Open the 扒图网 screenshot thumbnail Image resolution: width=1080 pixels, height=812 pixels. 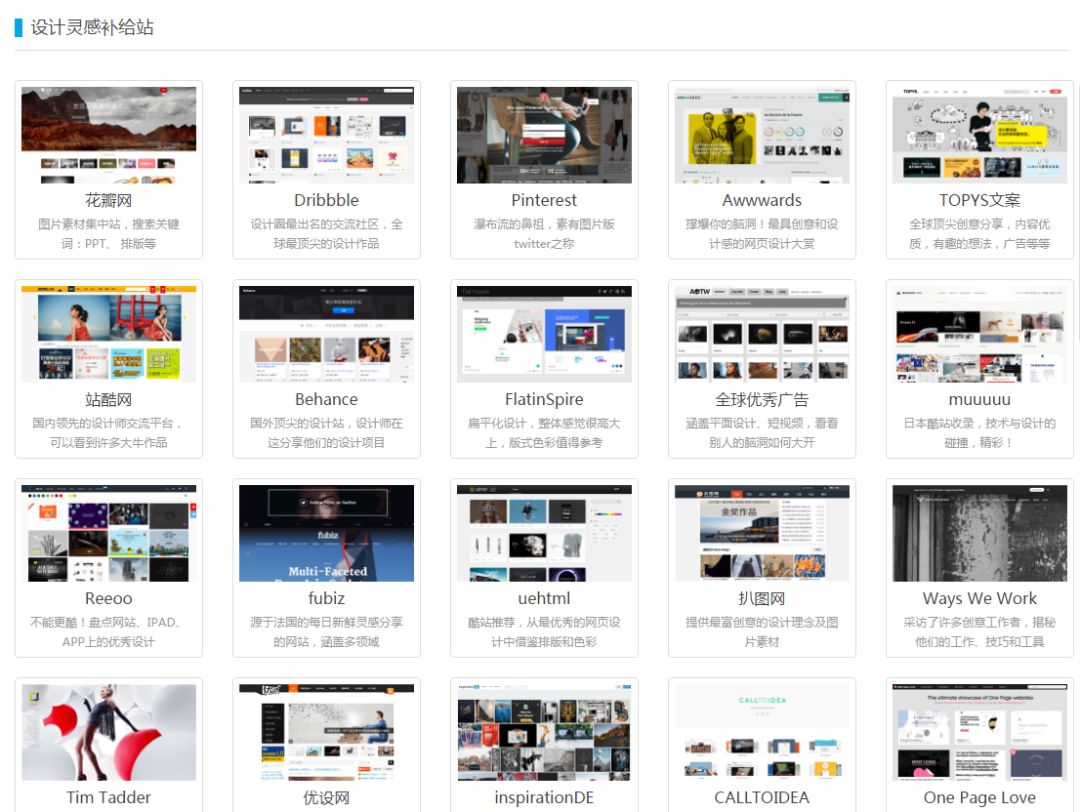coord(762,533)
